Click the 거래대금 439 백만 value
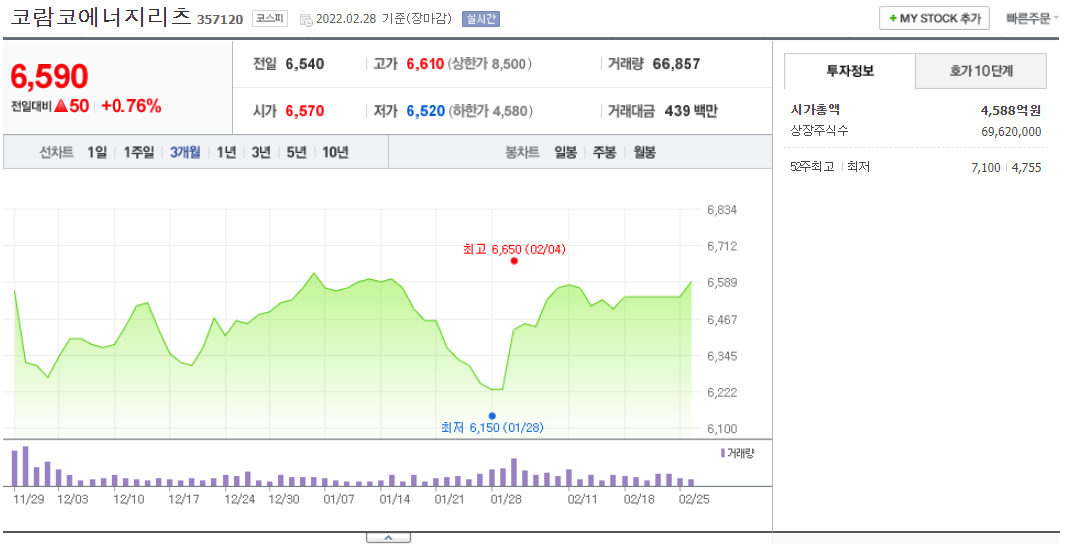The height and width of the screenshot is (544, 1067). coord(691,111)
